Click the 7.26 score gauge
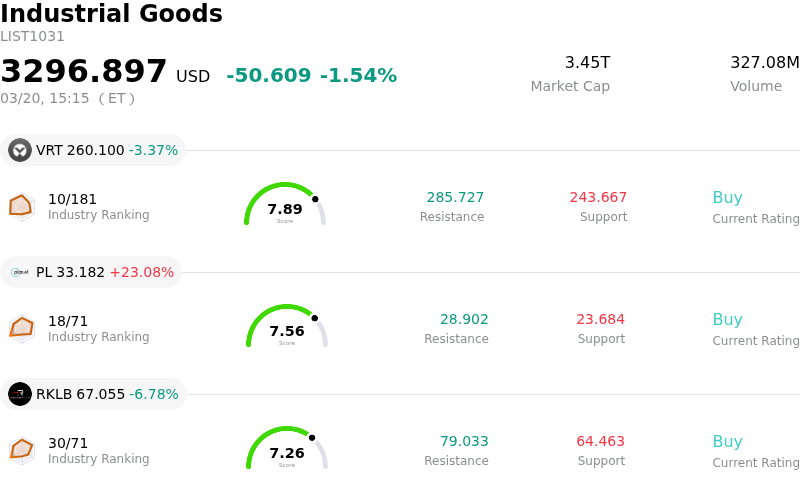This screenshot has width=800, height=488. point(287,450)
